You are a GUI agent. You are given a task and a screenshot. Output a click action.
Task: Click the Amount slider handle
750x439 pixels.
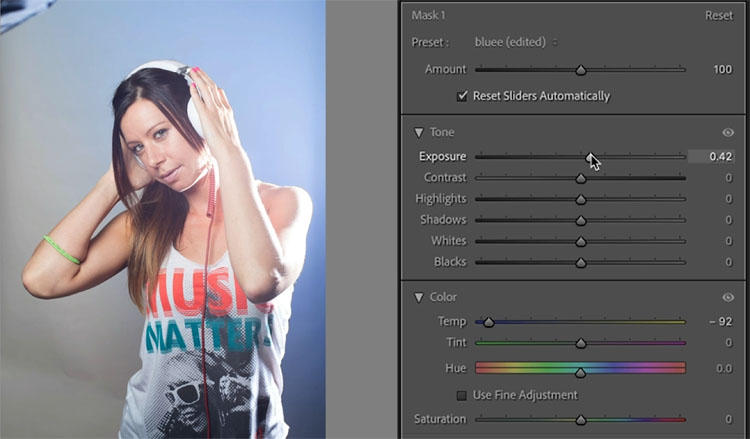581,70
